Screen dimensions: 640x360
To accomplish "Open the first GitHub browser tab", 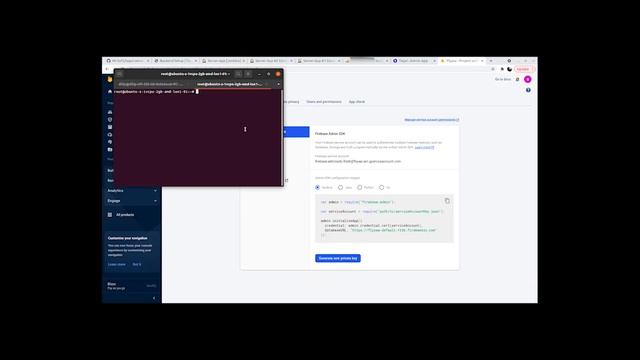I will point(127,60).
